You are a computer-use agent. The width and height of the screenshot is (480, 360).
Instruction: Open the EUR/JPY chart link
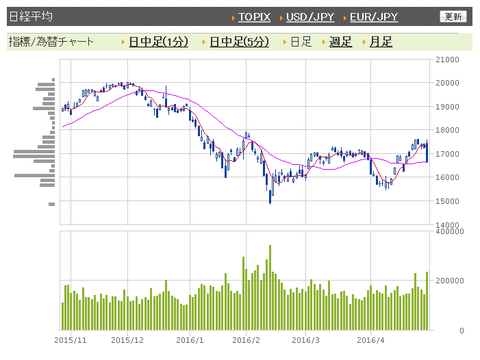(374, 17)
